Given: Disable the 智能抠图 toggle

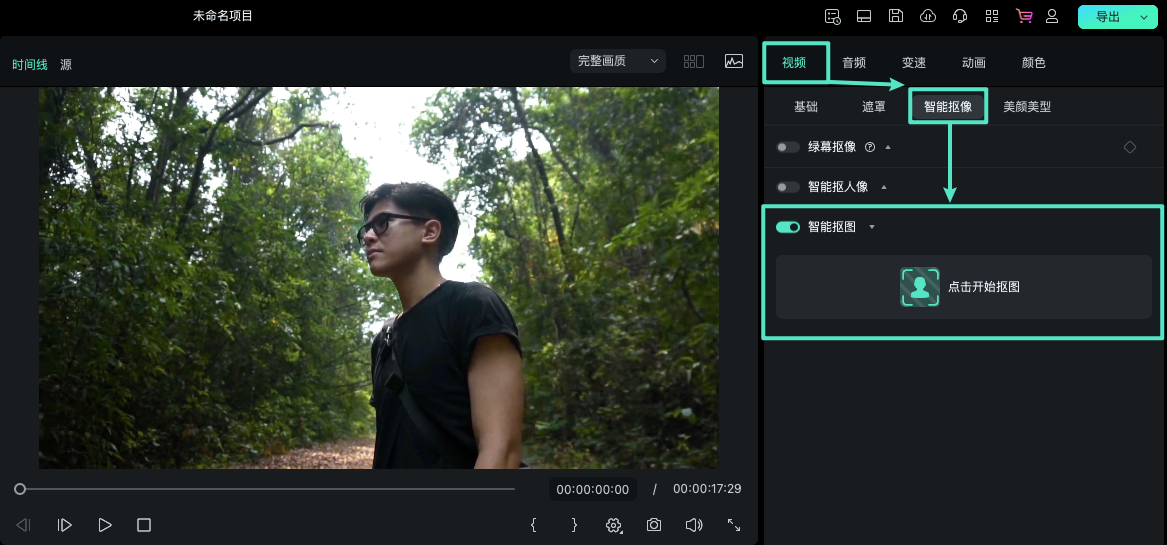Looking at the screenshot, I should 787,227.
